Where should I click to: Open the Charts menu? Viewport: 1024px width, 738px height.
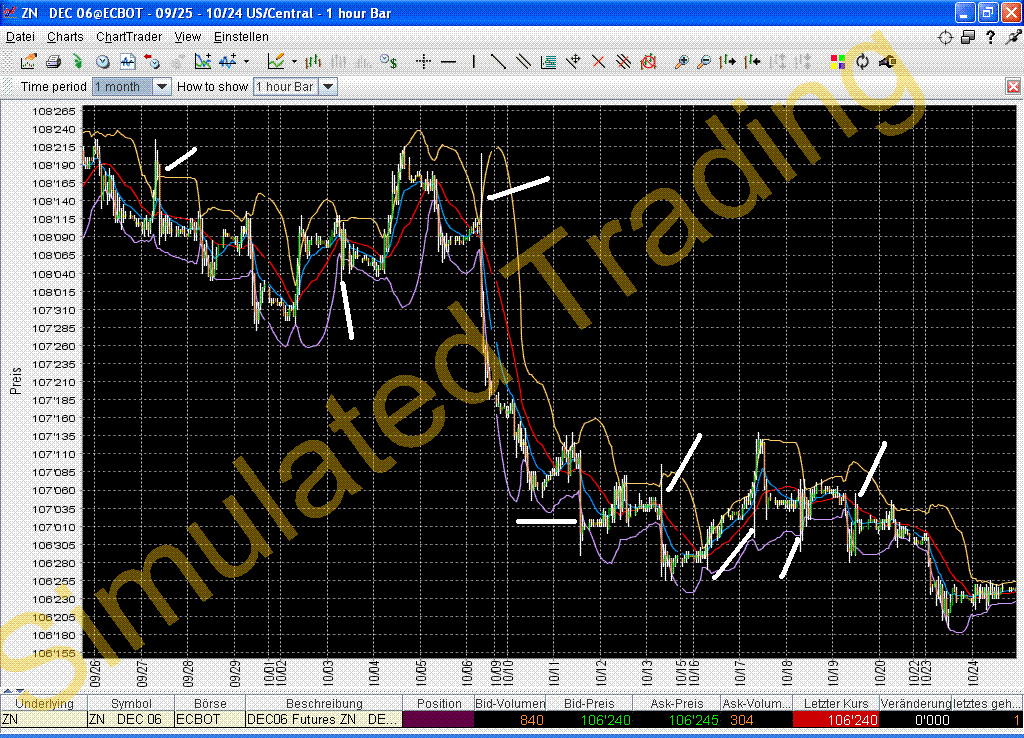tap(65, 37)
